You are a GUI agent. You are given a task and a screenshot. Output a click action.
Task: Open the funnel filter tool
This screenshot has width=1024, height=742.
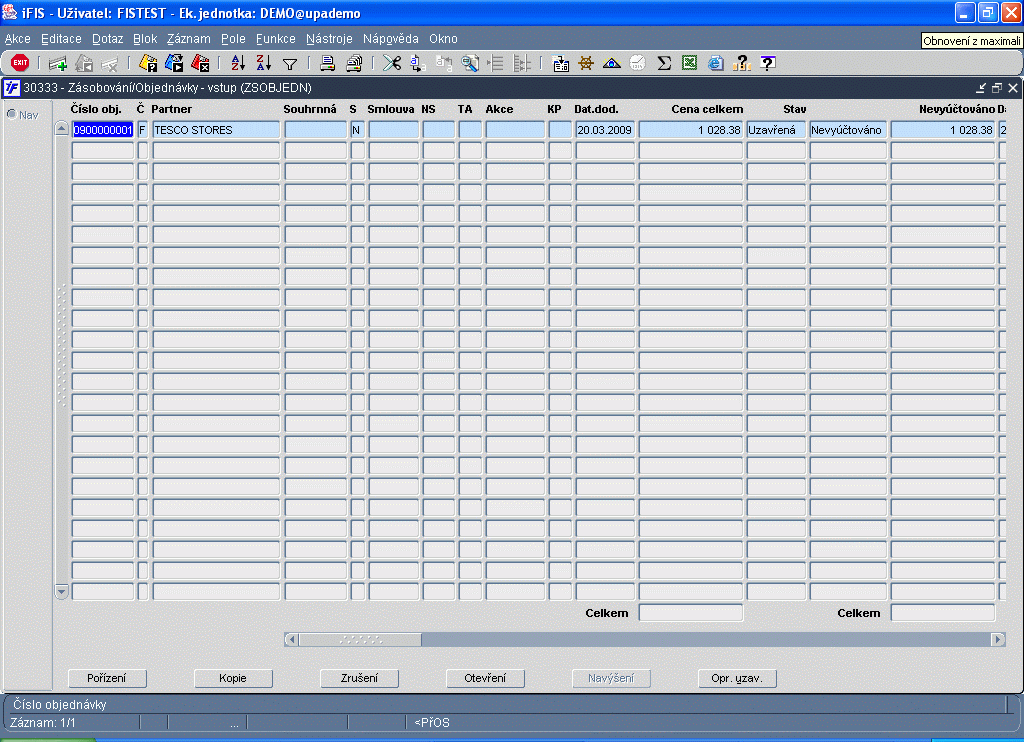[x=290, y=63]
